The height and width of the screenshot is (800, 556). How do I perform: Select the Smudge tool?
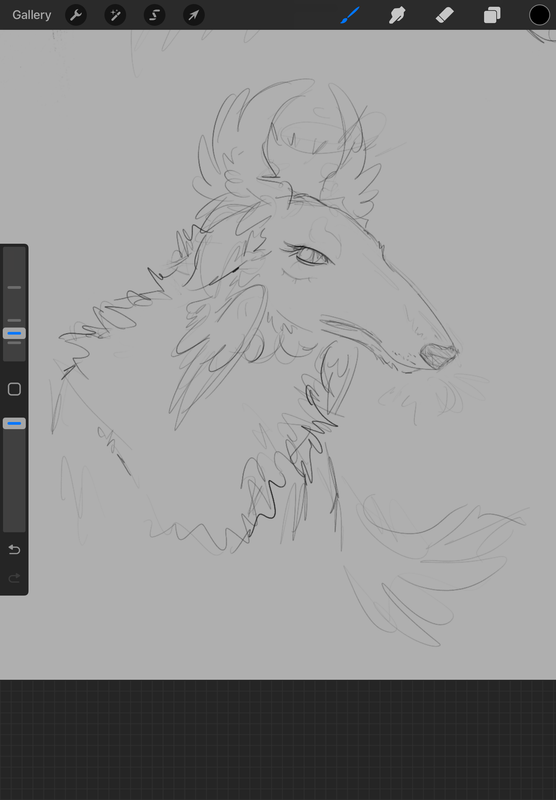(397, 15)
